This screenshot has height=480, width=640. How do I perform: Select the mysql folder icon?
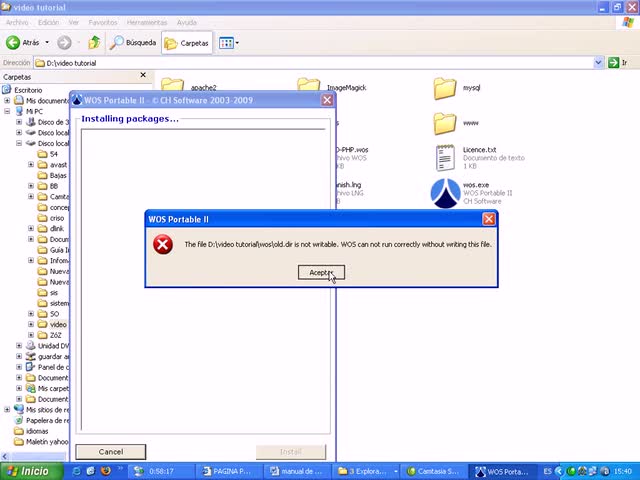pyautogui.click(x=444, y=89)
